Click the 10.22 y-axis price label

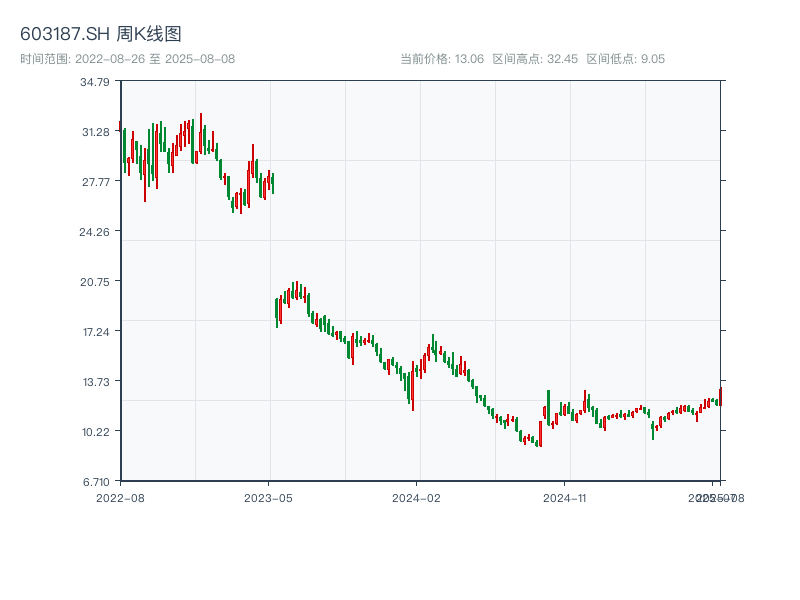coord(95,432)
